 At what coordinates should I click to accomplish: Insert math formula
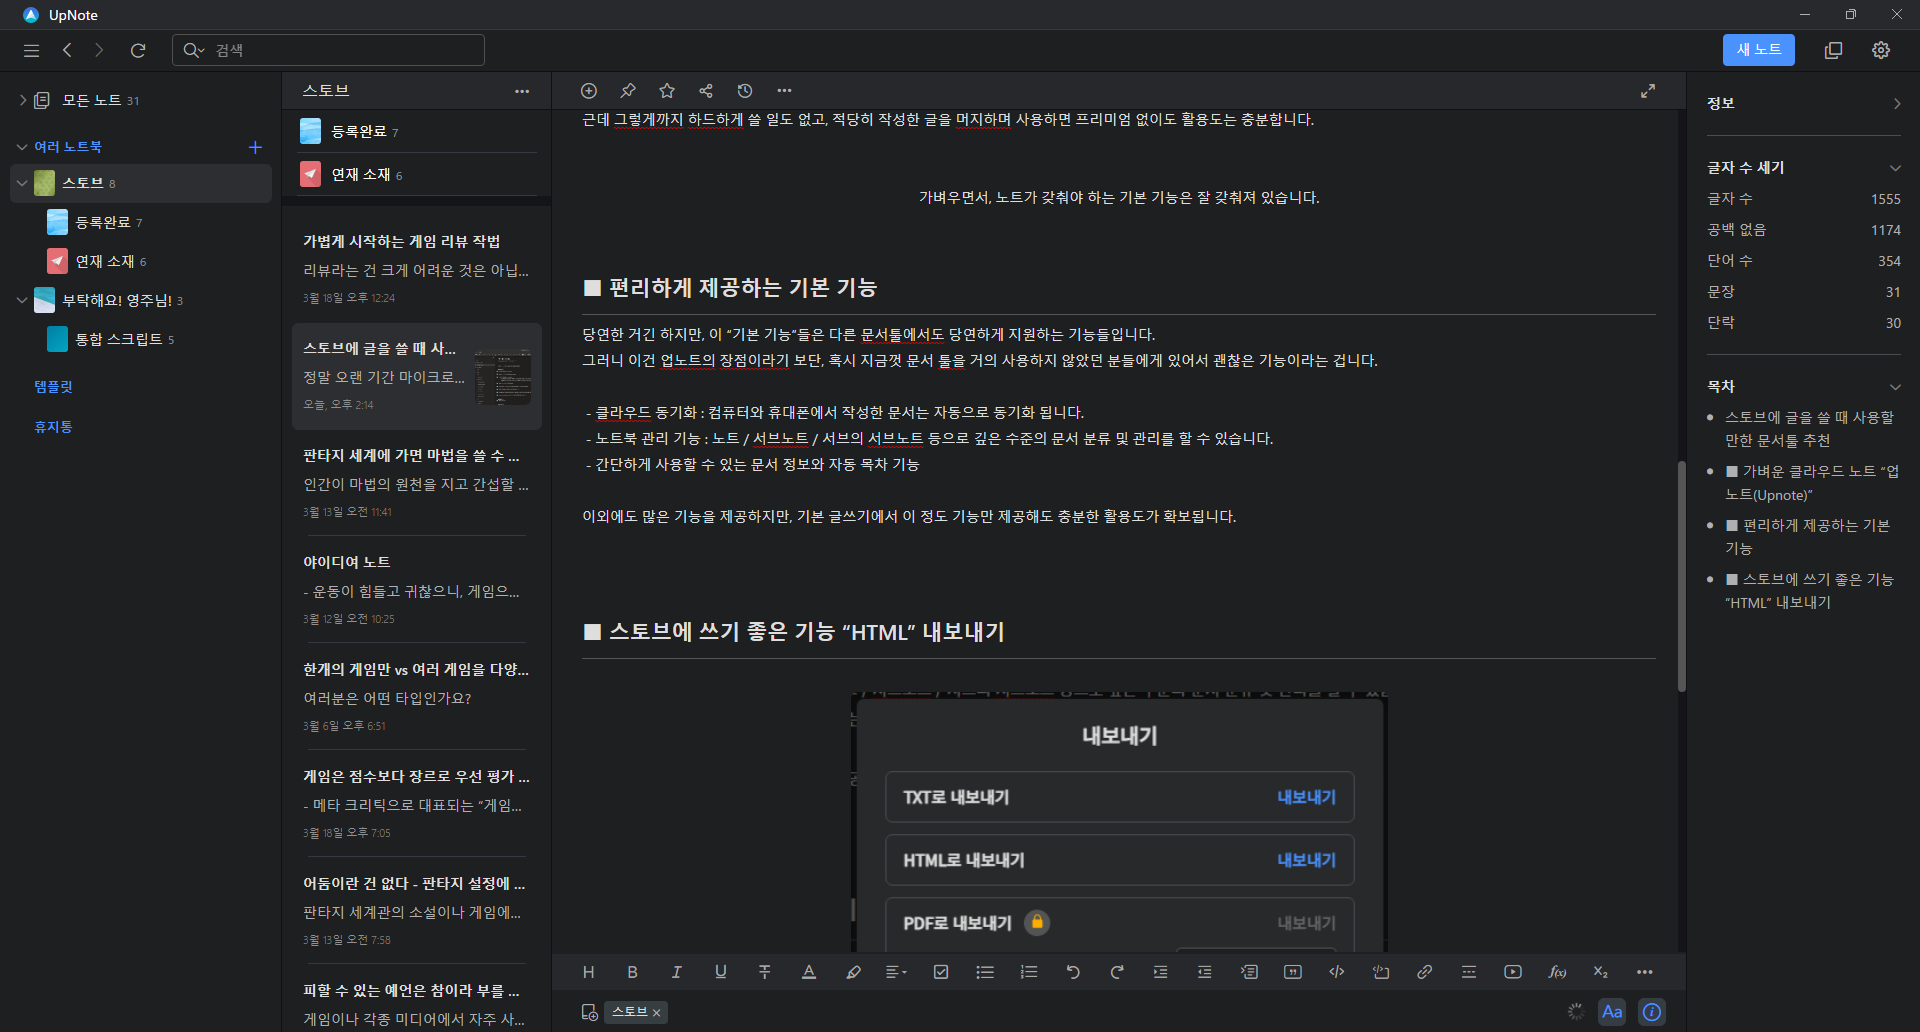[x=1557, y=972]
